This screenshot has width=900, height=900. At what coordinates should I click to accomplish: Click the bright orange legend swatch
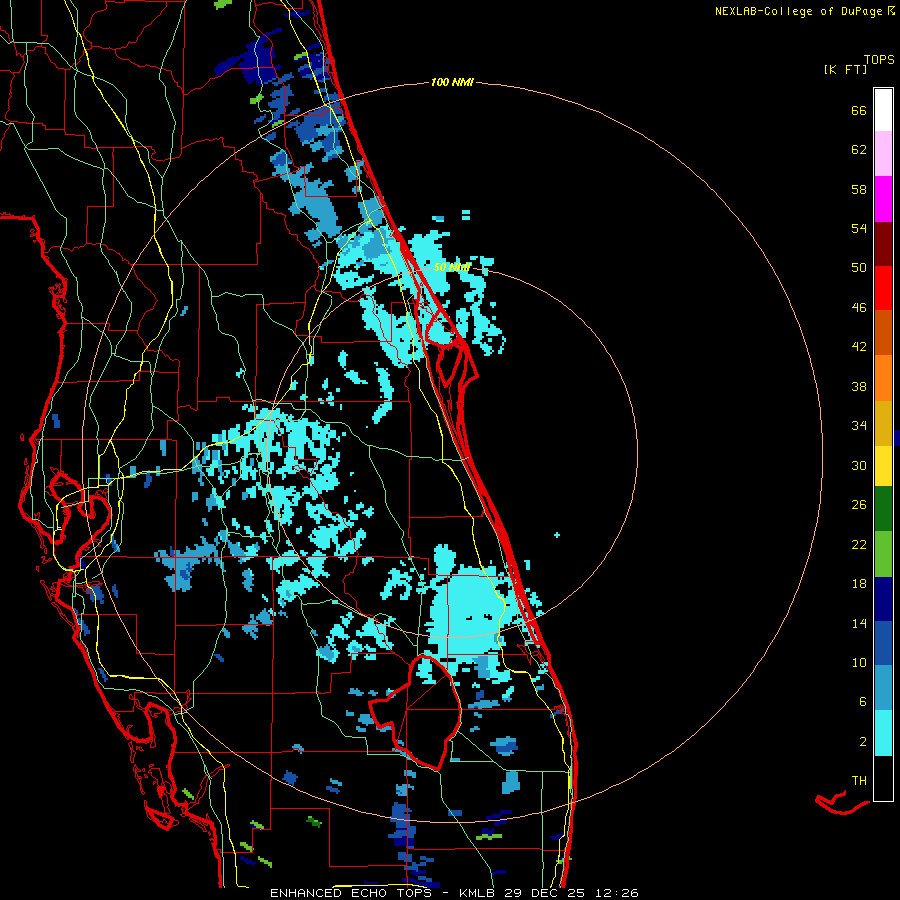(883, 378)
